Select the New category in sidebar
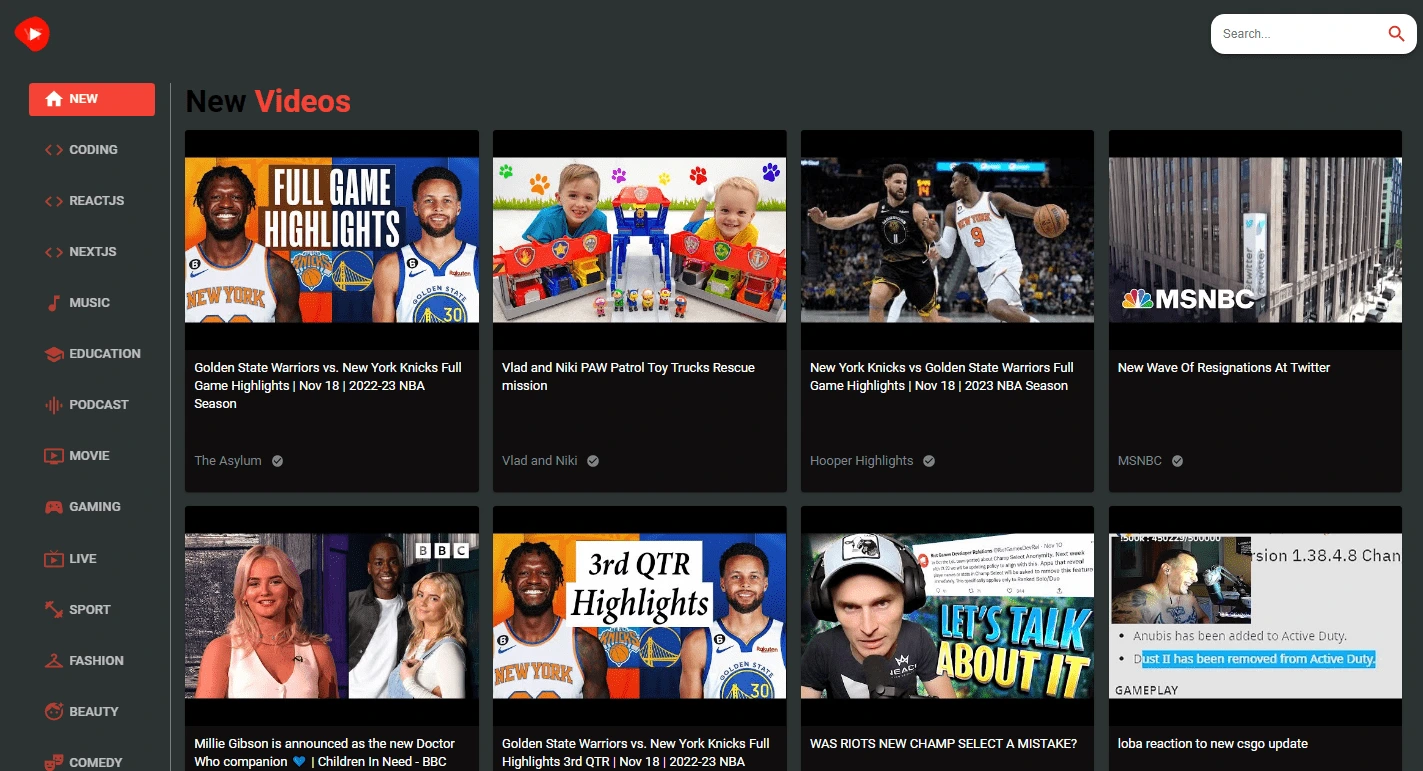Image resolution: width=1423 pixels, height=771 pixels. [x=91, y=99]
